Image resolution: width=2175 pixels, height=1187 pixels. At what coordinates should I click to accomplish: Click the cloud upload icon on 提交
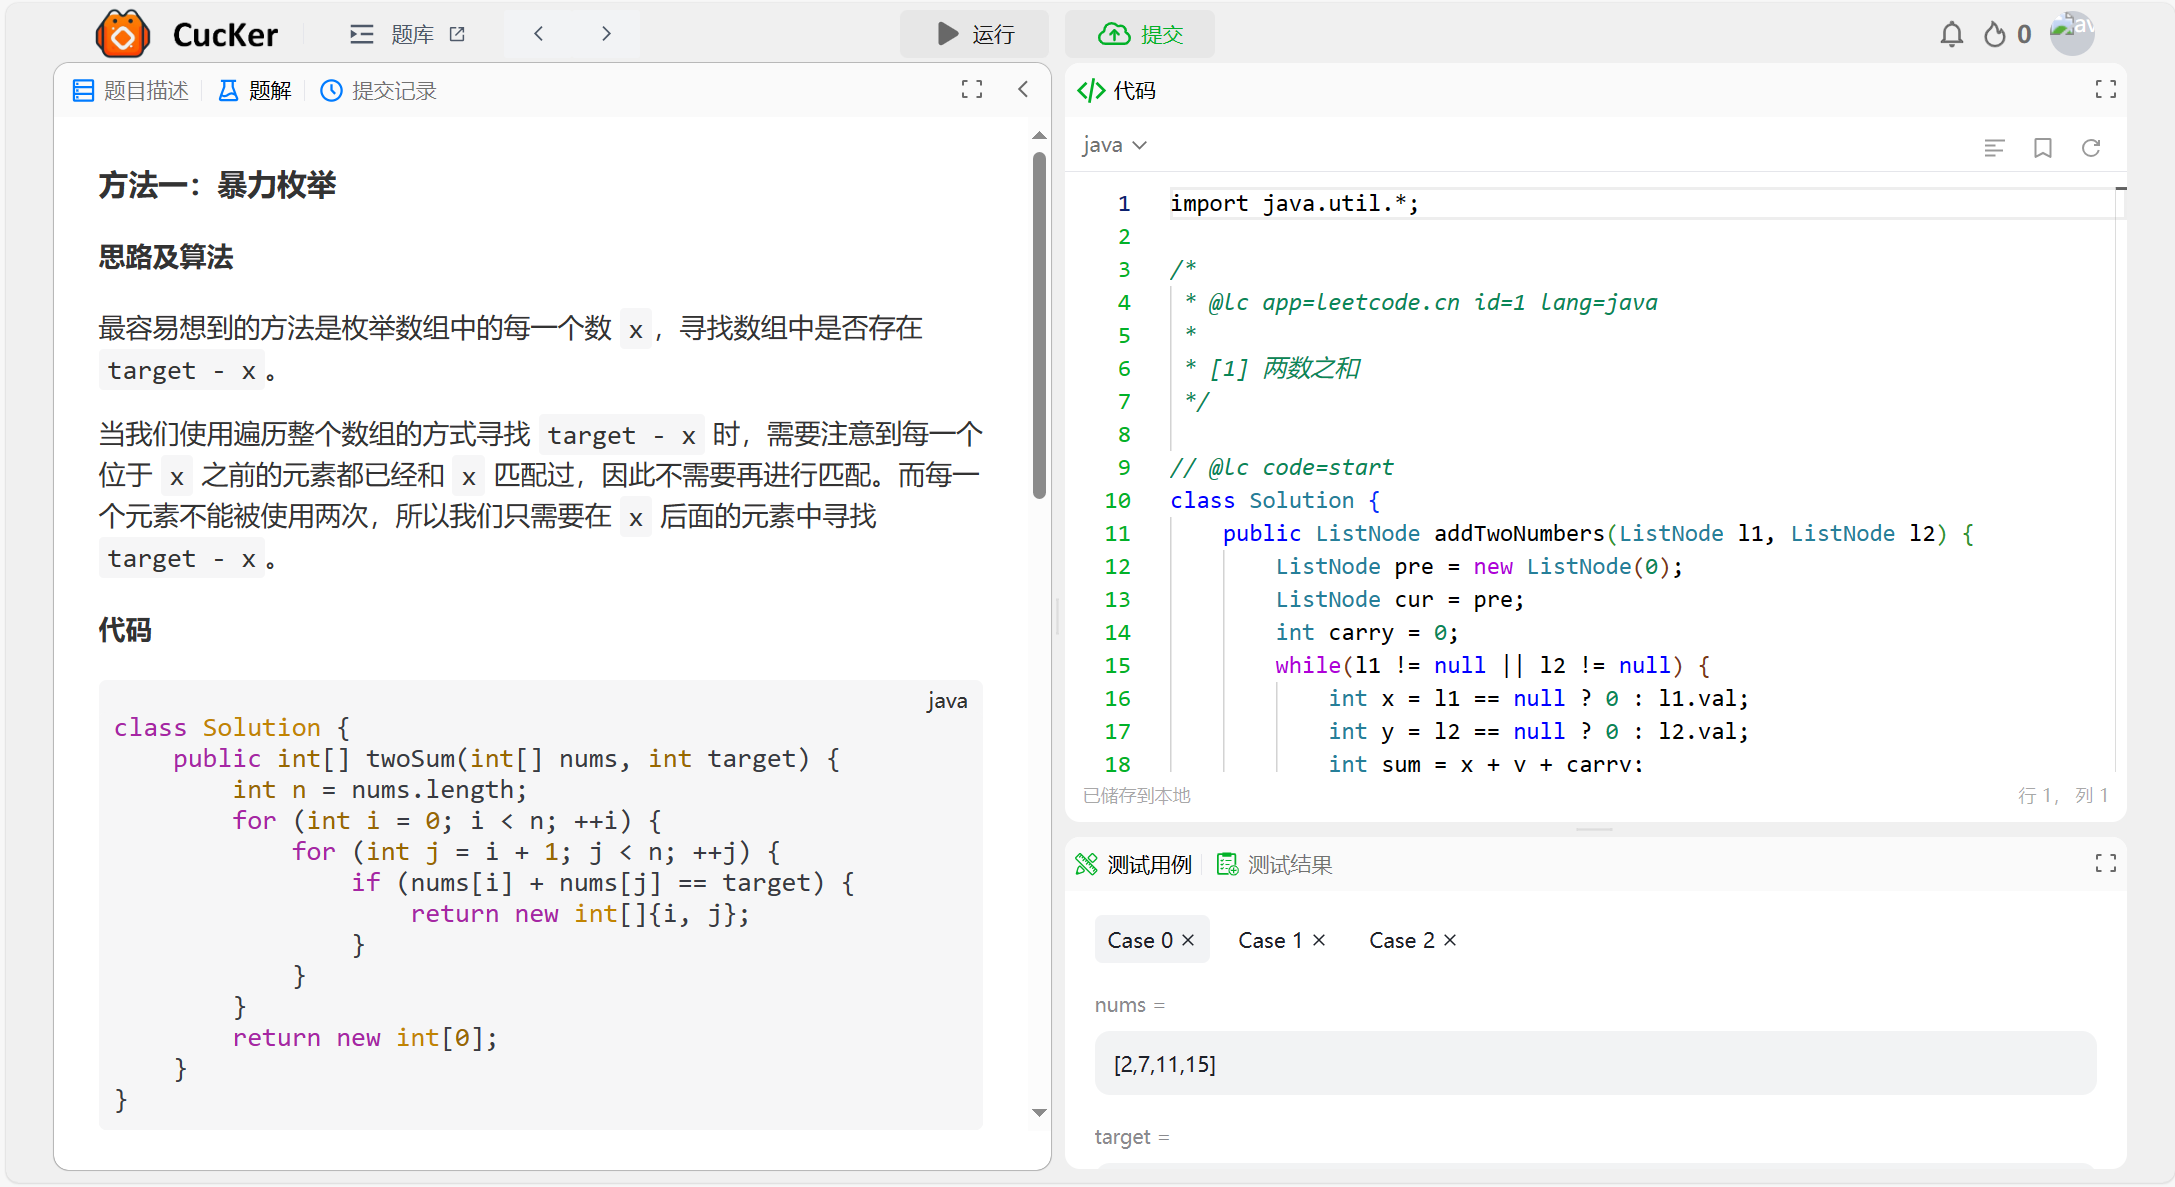point(1114,34)
